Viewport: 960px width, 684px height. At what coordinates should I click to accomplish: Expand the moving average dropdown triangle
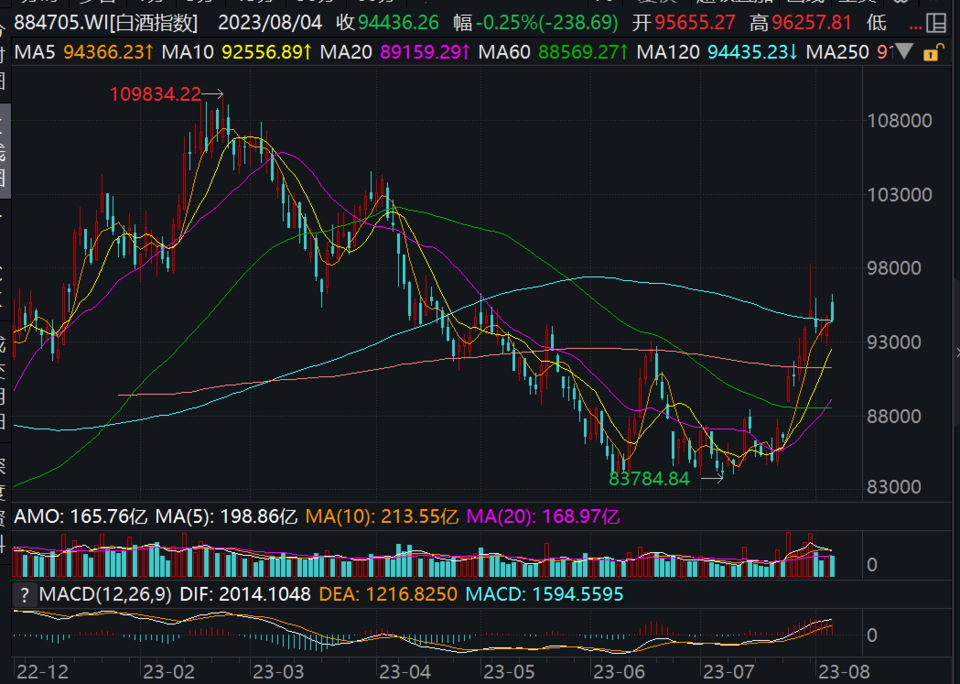point(905,52)
